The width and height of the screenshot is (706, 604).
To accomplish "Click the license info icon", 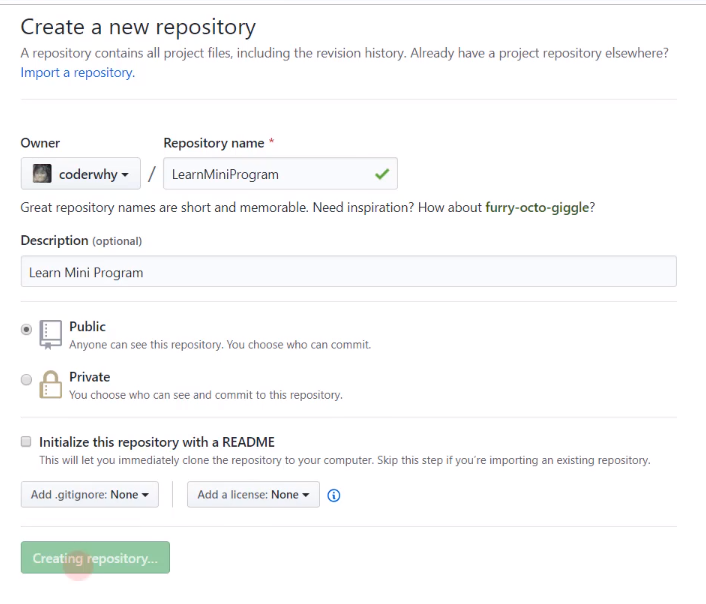I will point(334,495).
